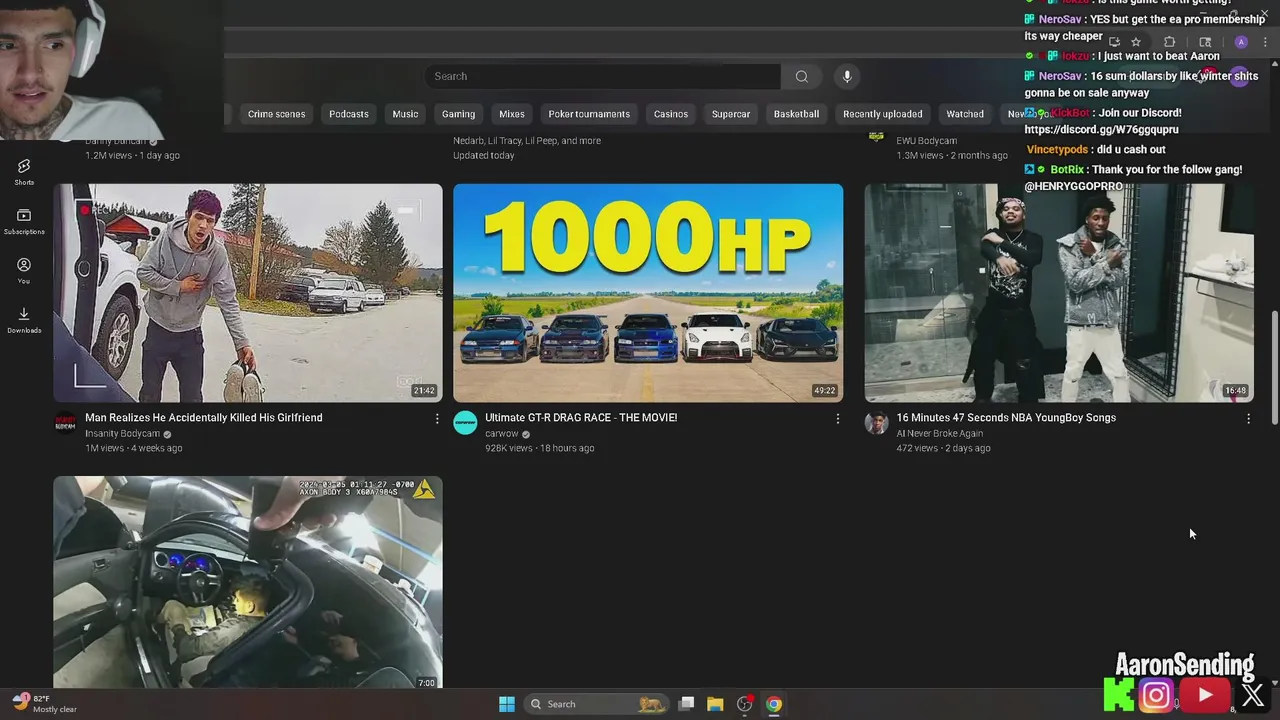Select the Watched filter chip

(965, 114)
